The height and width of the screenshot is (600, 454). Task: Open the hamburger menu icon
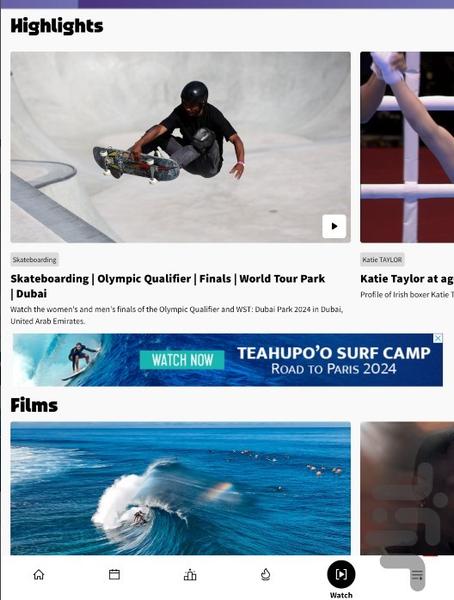(417, 575)
